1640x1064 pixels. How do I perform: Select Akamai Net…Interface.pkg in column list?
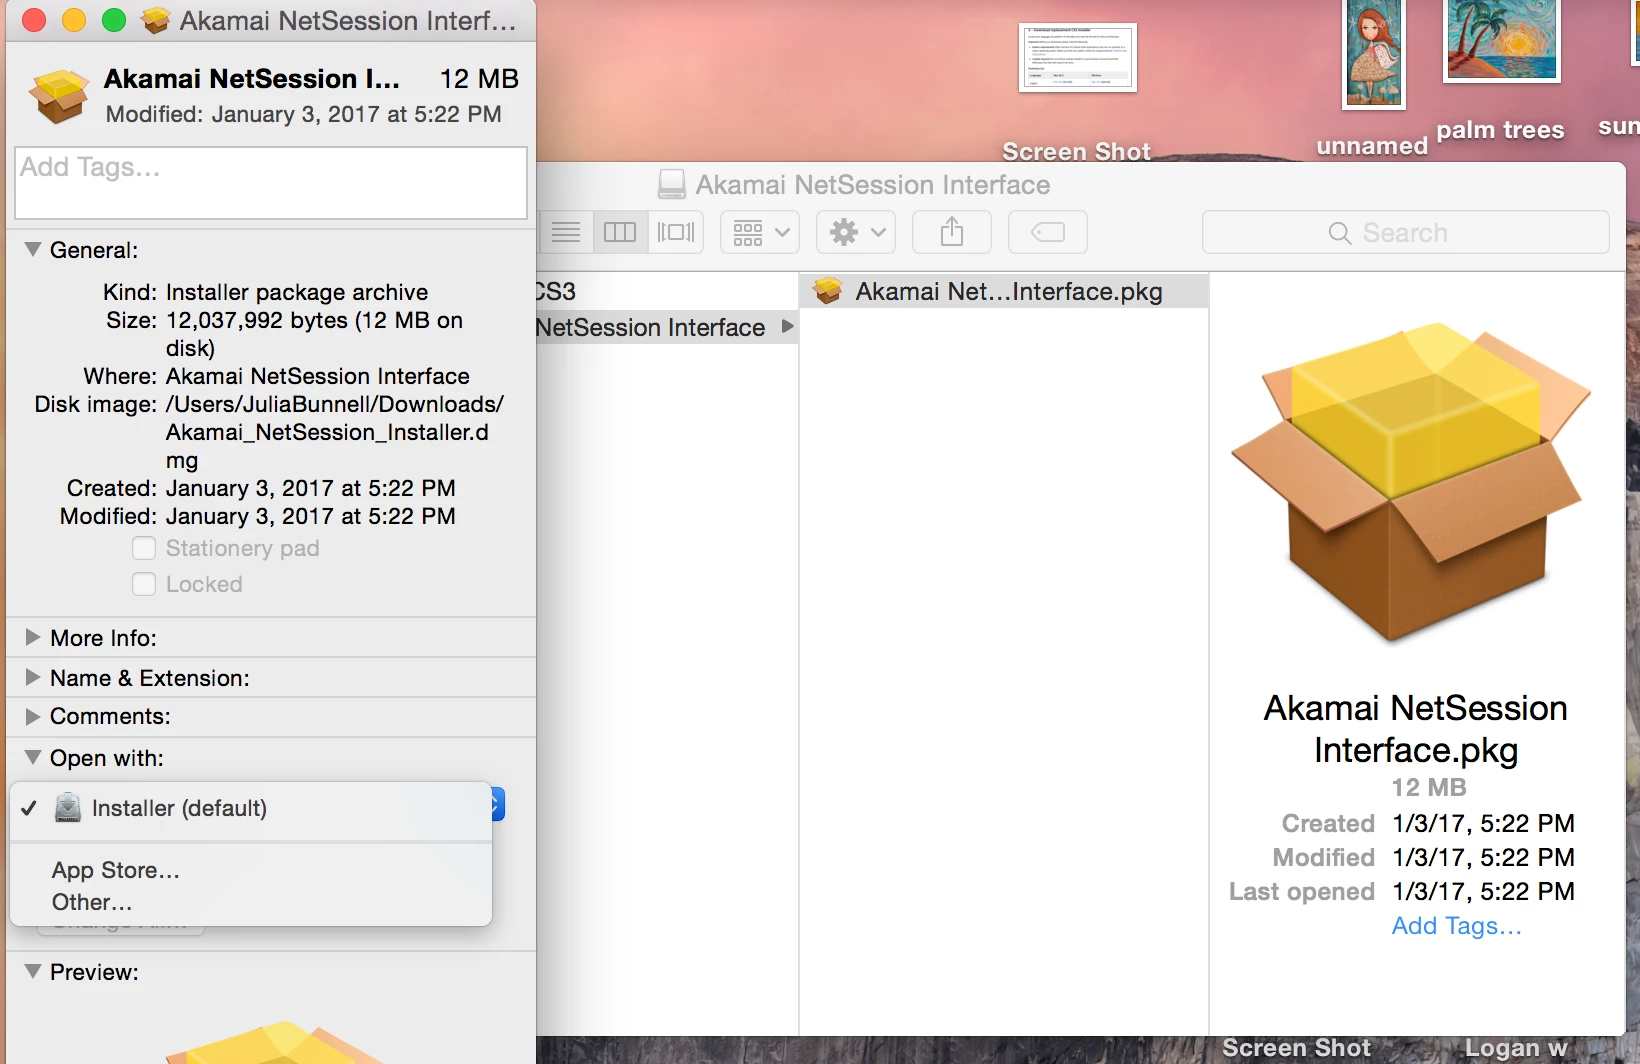click(x=1004, y=291)
